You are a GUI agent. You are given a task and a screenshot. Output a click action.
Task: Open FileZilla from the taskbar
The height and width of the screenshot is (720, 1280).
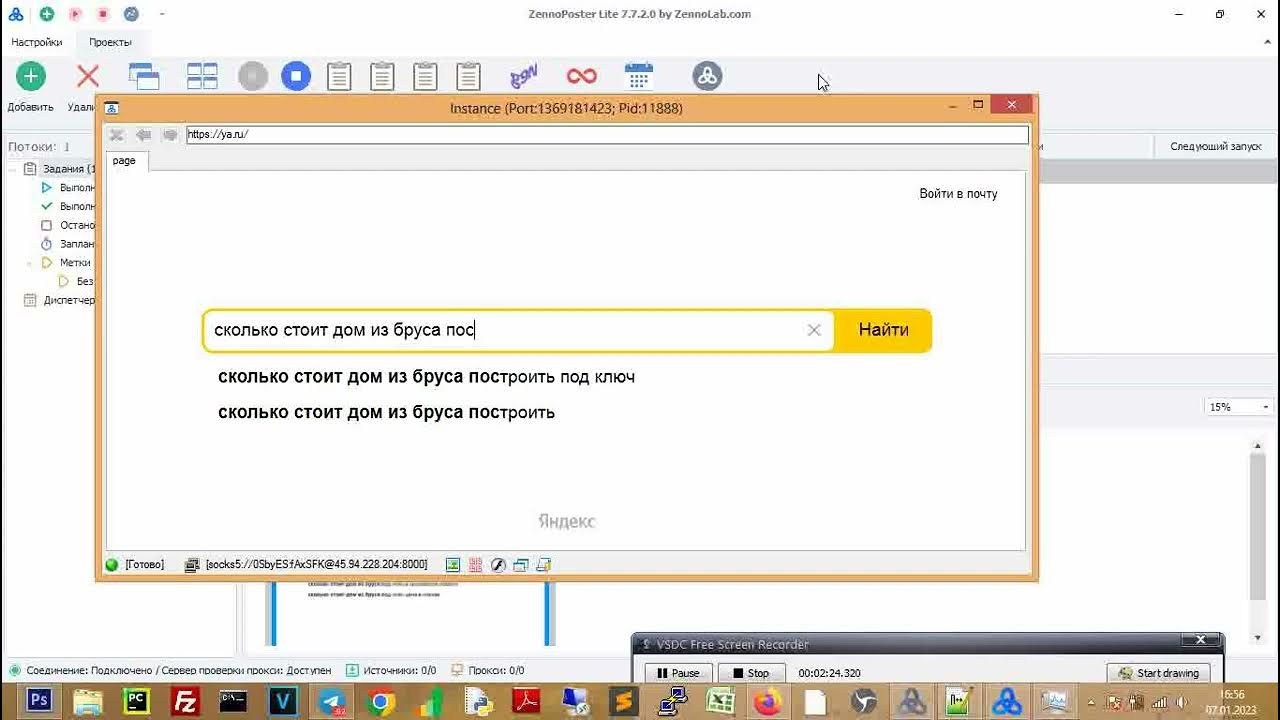(x=185, y=702)
